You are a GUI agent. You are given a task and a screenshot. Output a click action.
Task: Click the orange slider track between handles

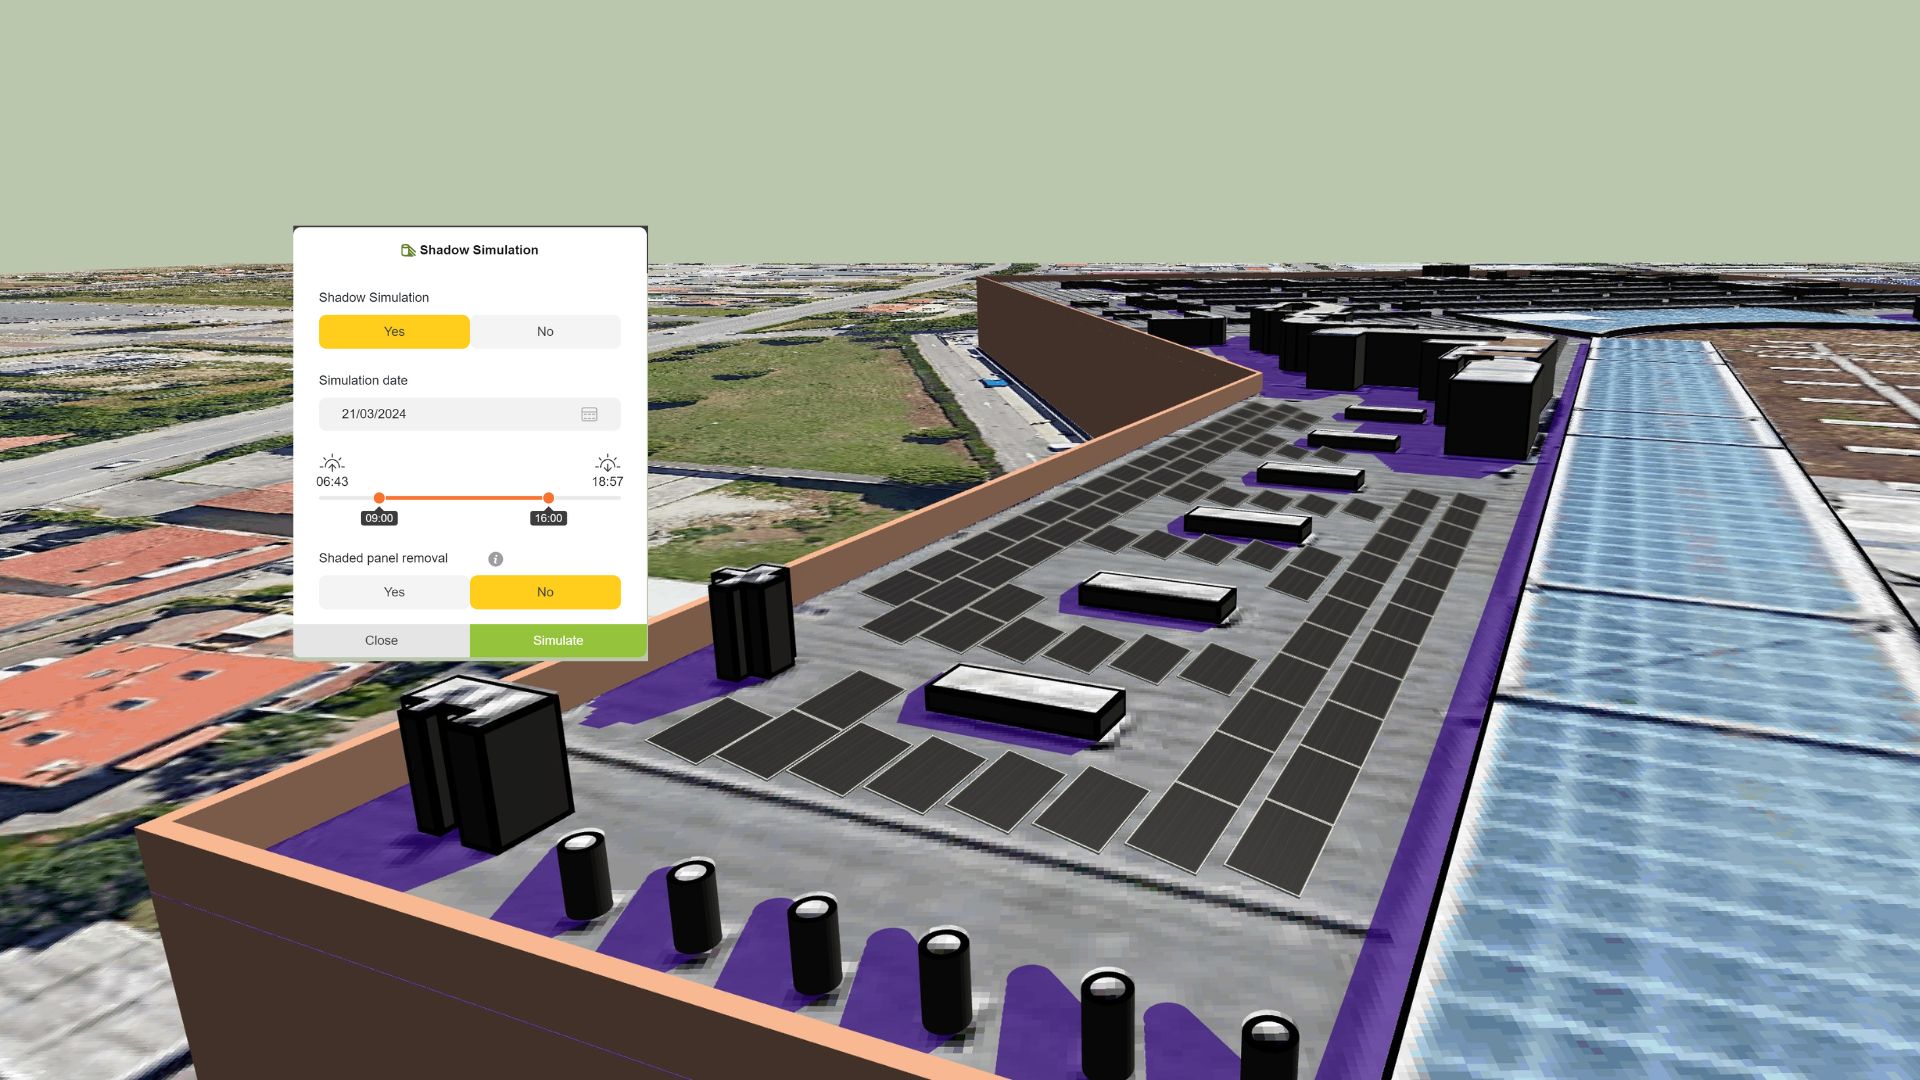click(464, 498)
